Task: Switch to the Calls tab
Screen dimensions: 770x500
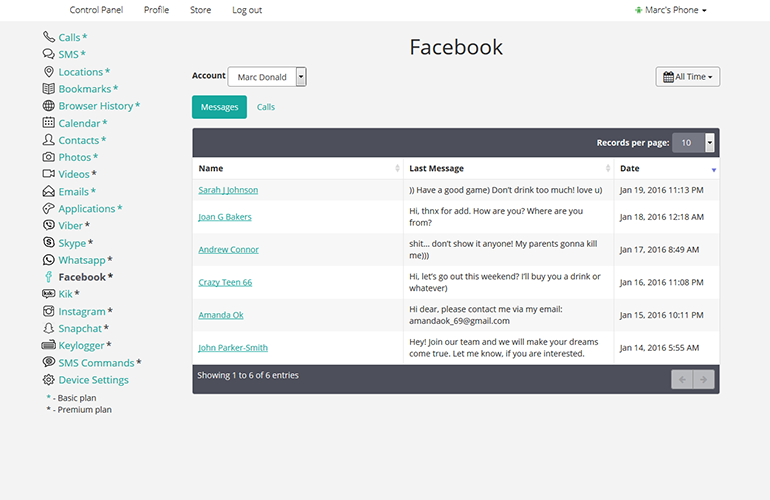Action: (x=266, y=107)
